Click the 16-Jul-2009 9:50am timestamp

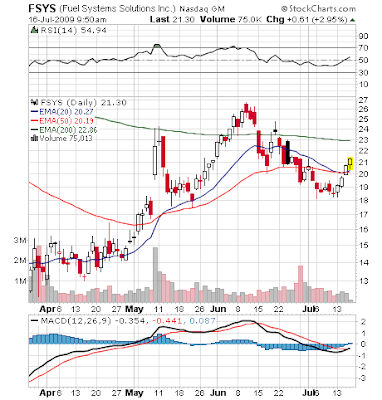click(x=68, y=19)
